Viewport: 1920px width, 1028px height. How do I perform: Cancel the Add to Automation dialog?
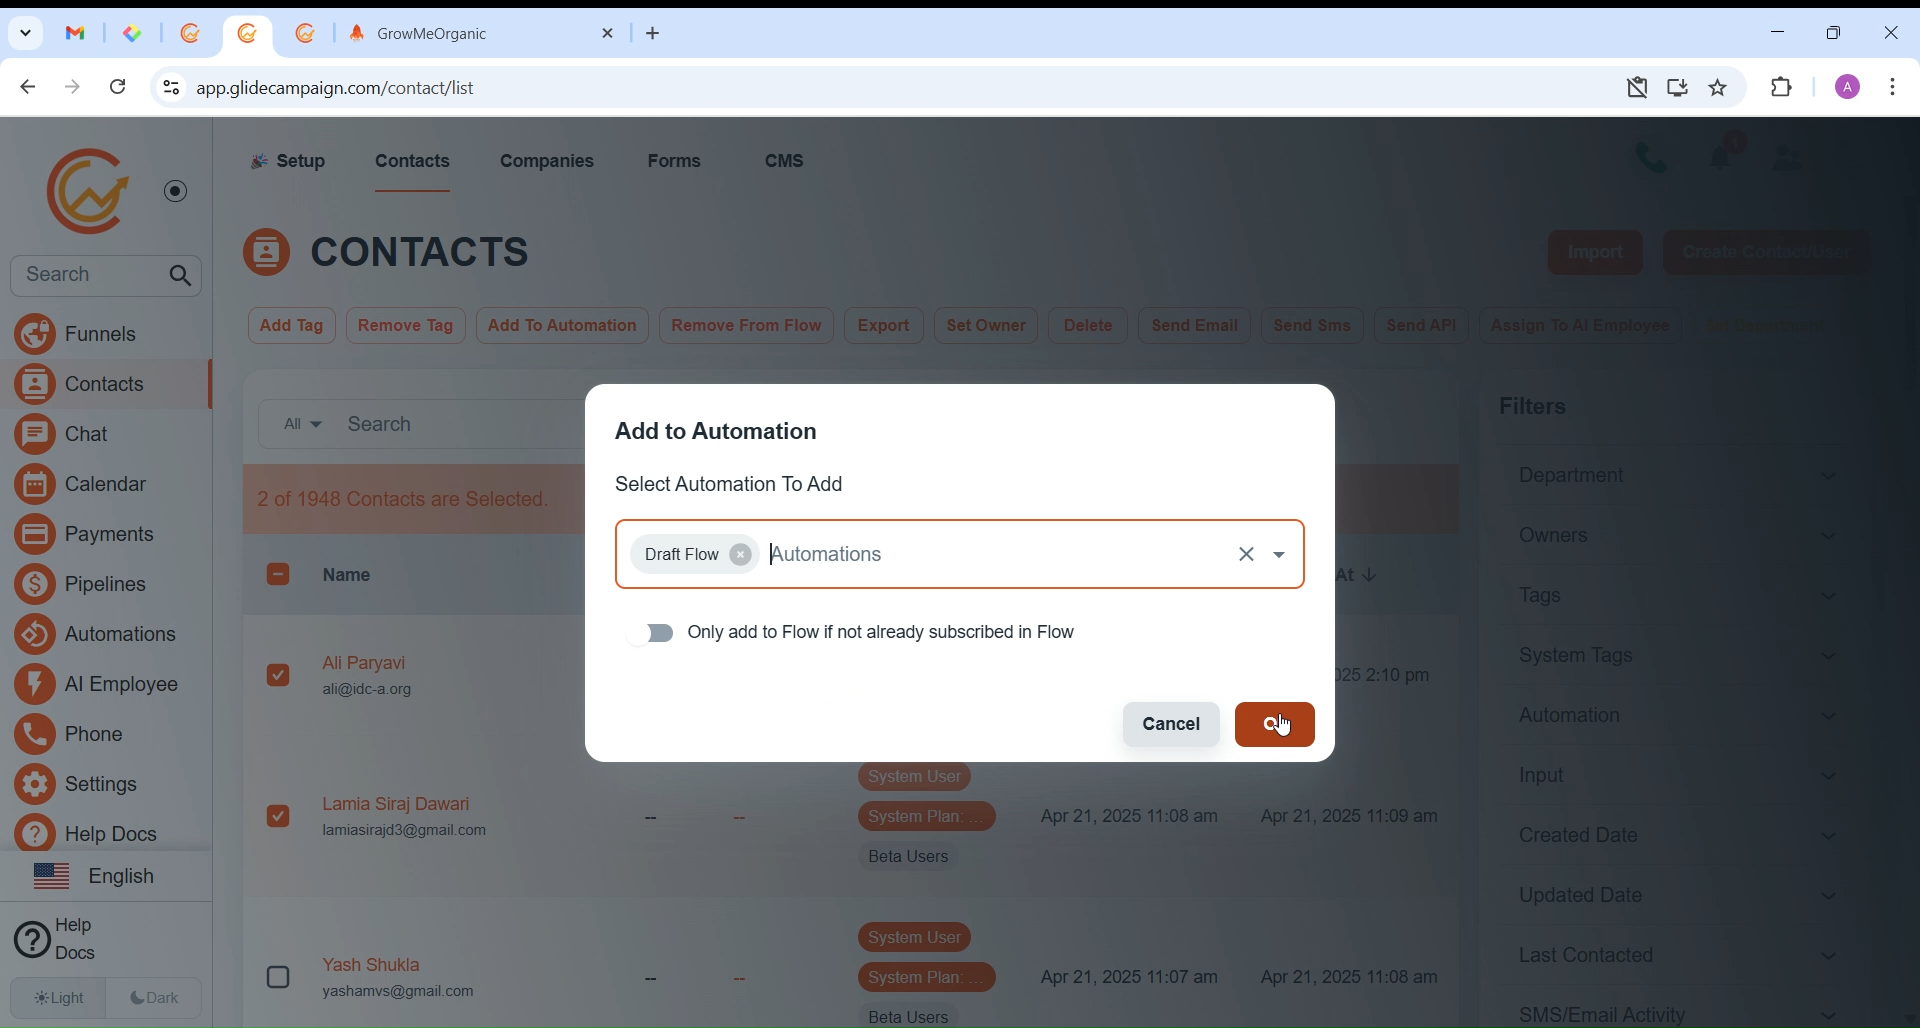(1171, 725)
